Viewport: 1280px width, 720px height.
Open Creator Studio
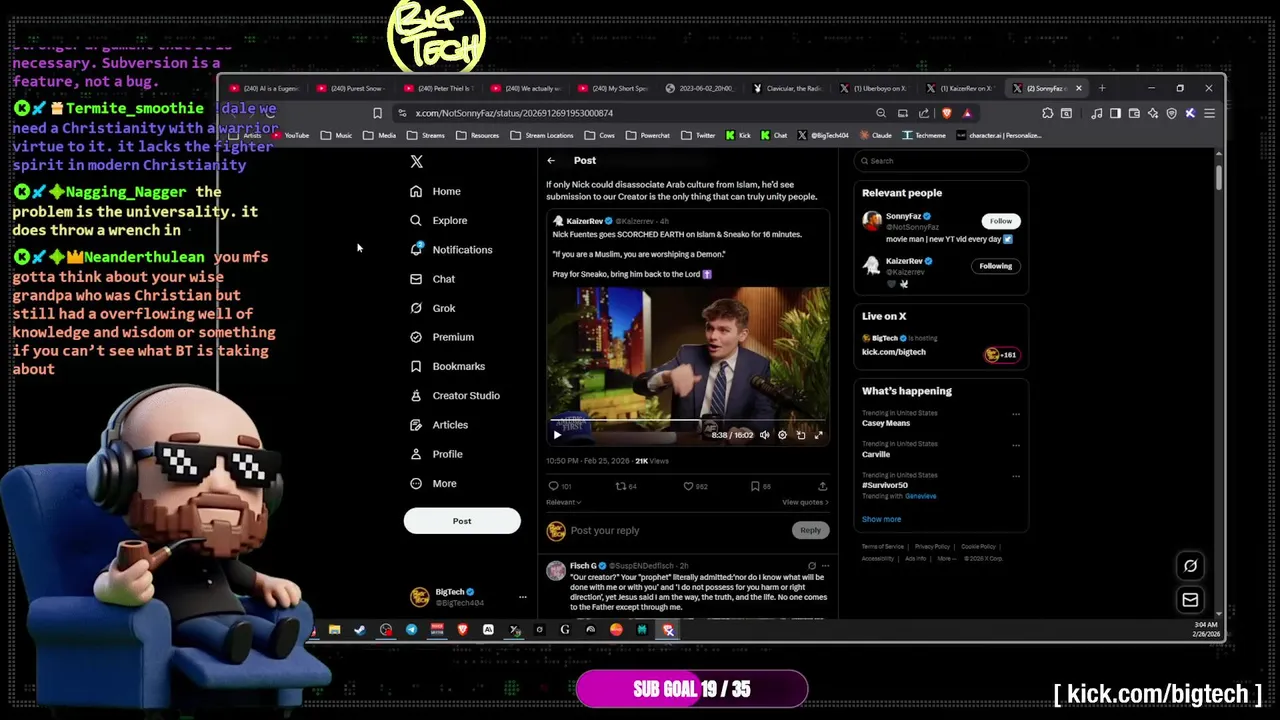[455, 395]
